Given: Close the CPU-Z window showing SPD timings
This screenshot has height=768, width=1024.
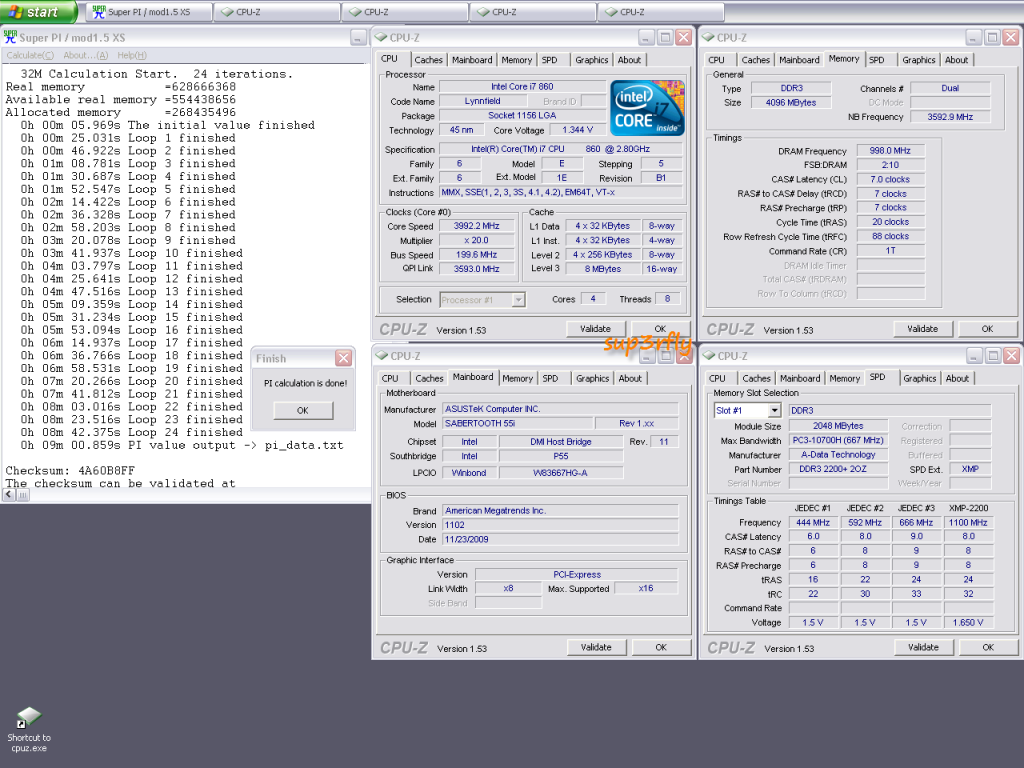Looking at the screenshot, I should pos(1011,356).
